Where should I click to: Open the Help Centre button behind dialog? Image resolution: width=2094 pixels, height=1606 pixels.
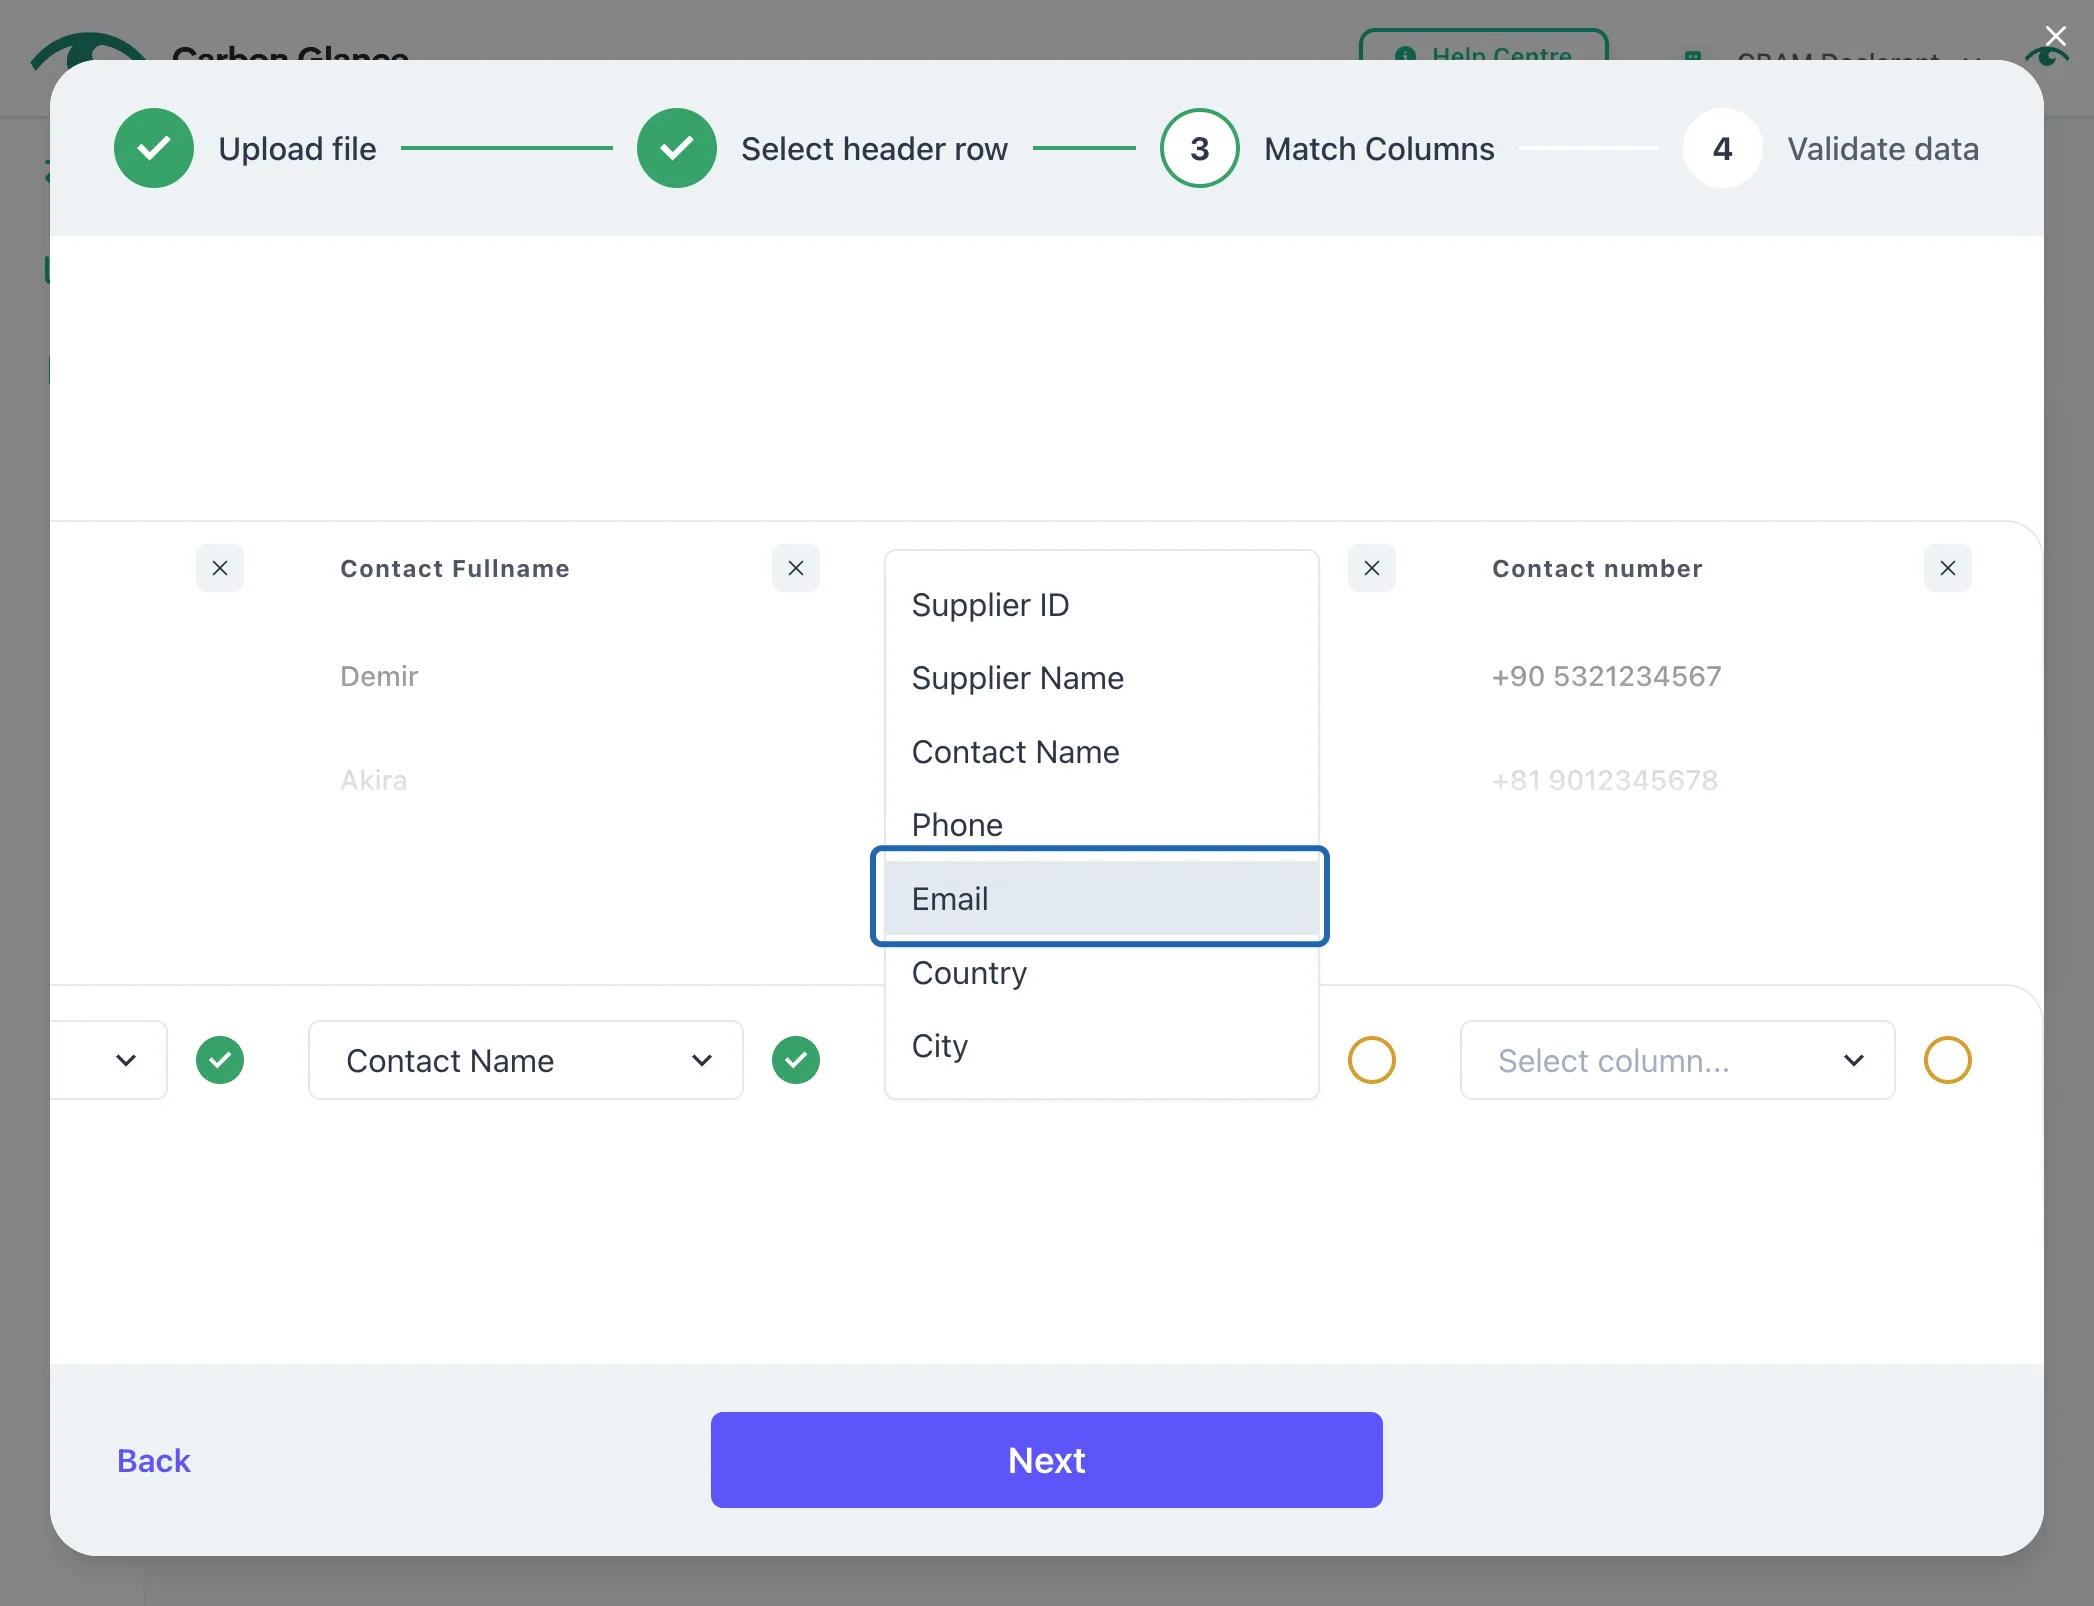coord(1484,46)
